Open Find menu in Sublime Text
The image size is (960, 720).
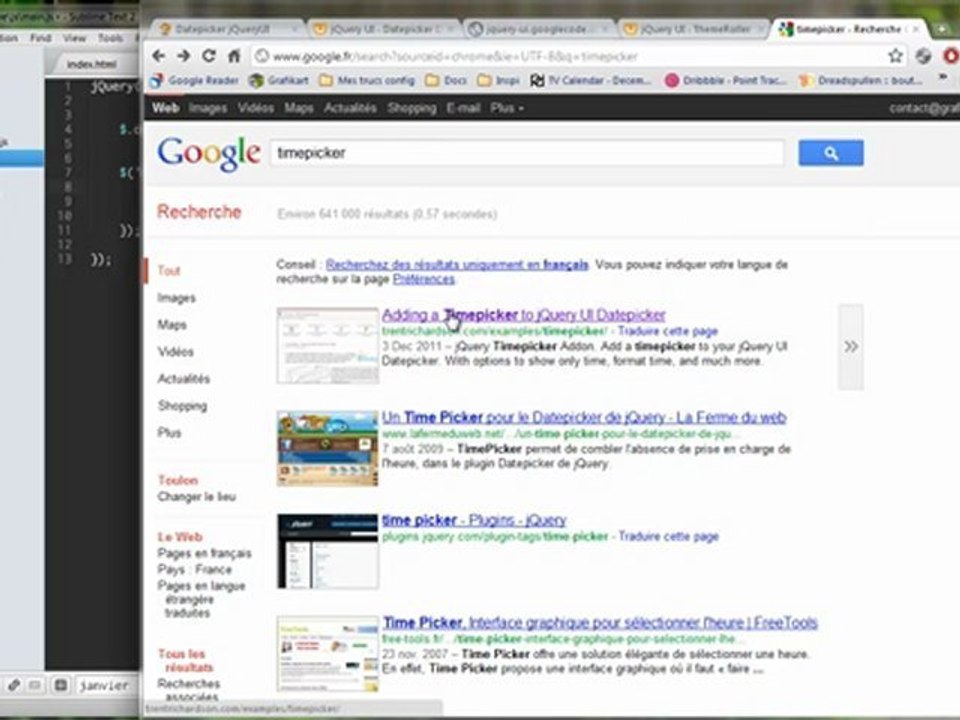(40, 38)
